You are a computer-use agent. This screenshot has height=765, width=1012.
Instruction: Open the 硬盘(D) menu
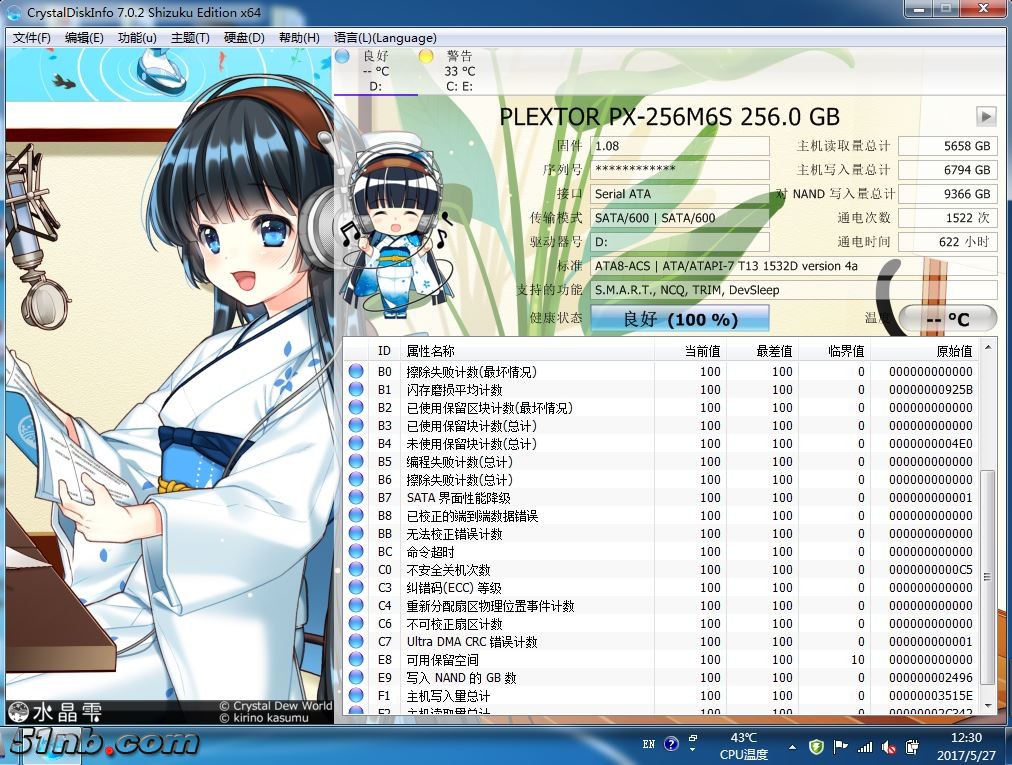244,38
